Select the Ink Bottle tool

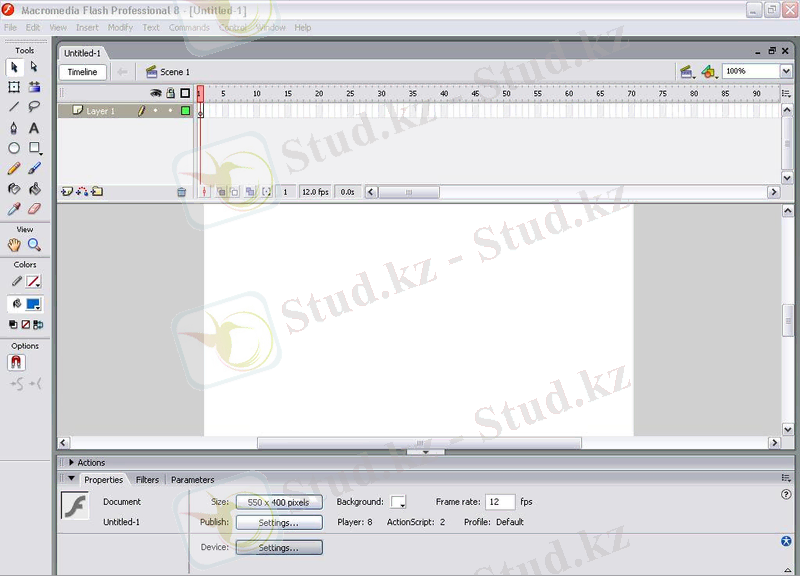[14, 189]
